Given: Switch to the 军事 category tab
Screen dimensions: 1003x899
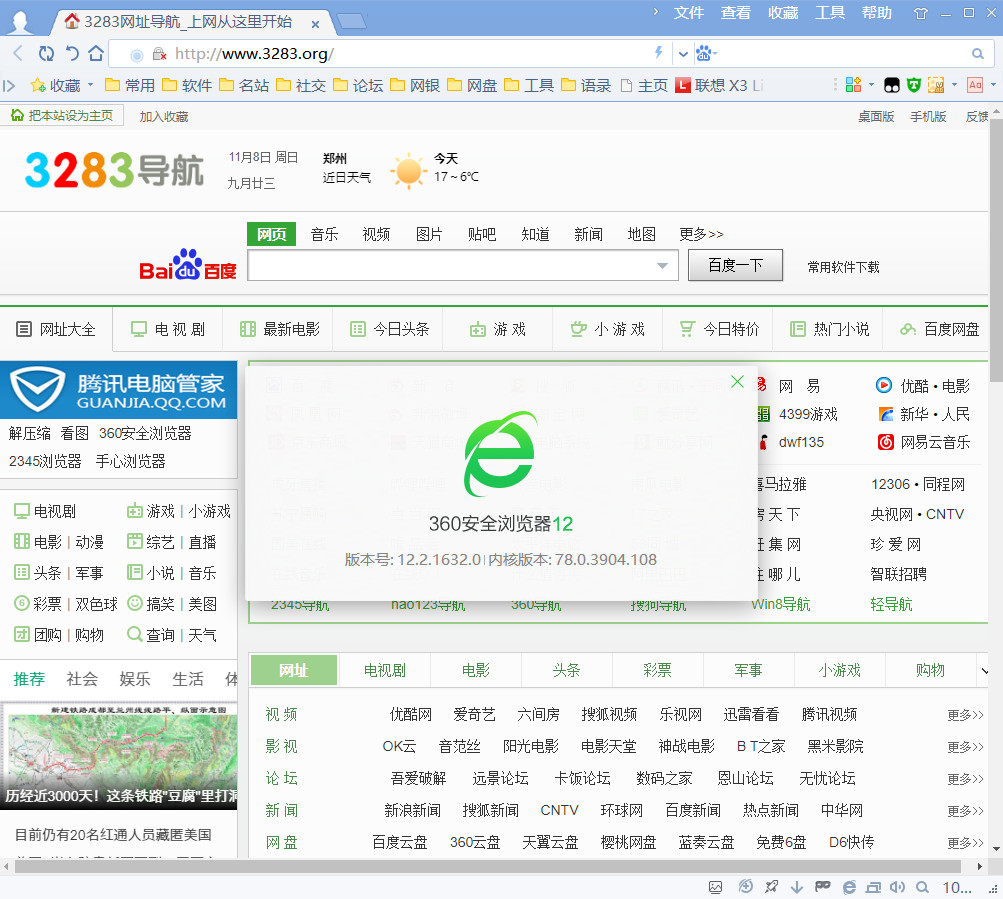Looking at the screenshot, I should [x=748, y=671].
